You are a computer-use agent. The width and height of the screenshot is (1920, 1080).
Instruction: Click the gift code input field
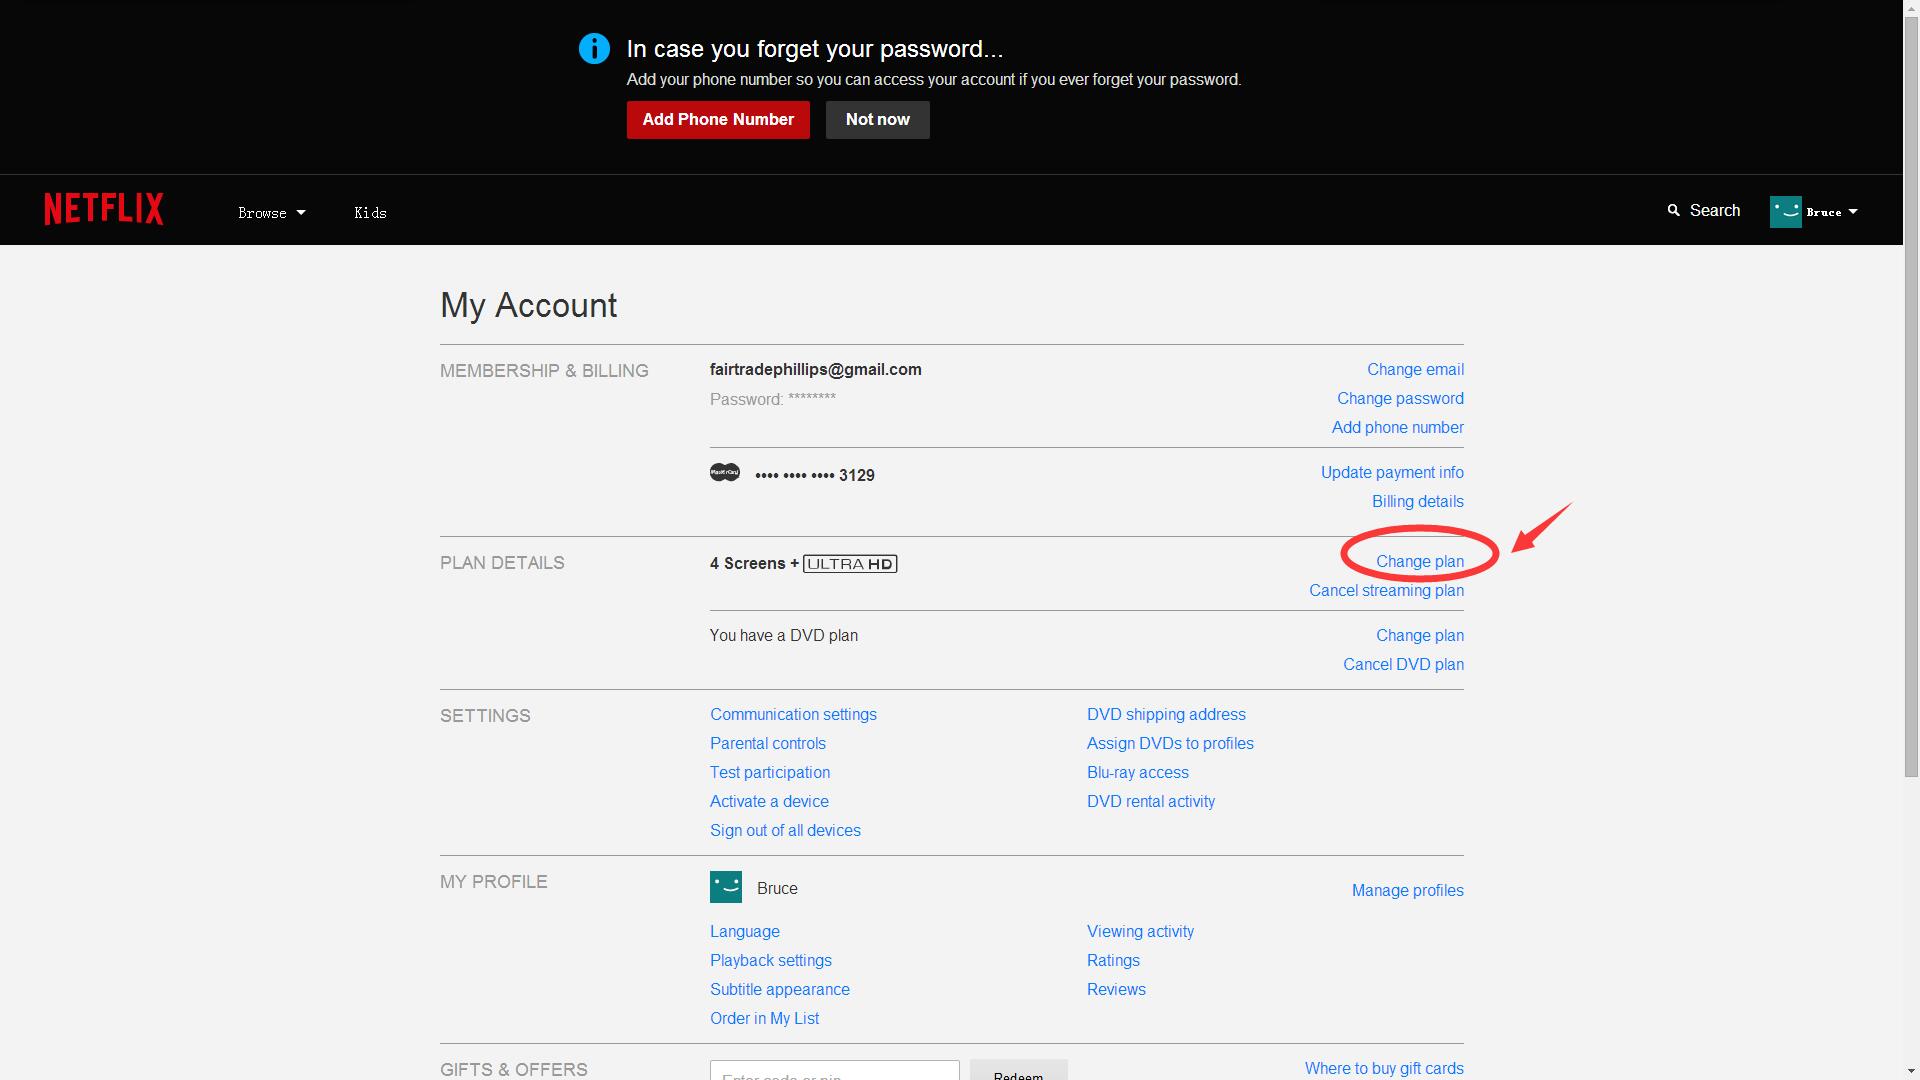click(835, 1070)
